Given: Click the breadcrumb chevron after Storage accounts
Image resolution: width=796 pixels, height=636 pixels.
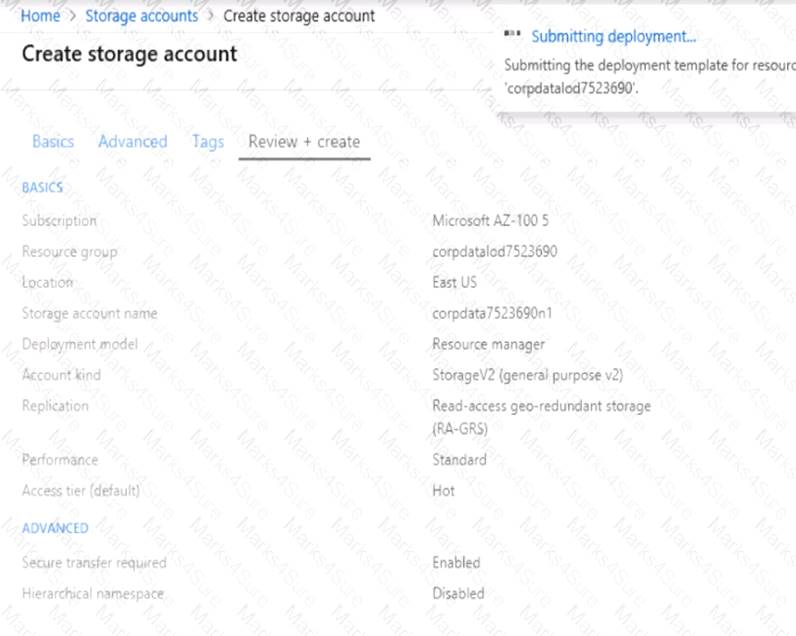Looking at the screenshot, I should pyautogui.click(x=210, y=16).
